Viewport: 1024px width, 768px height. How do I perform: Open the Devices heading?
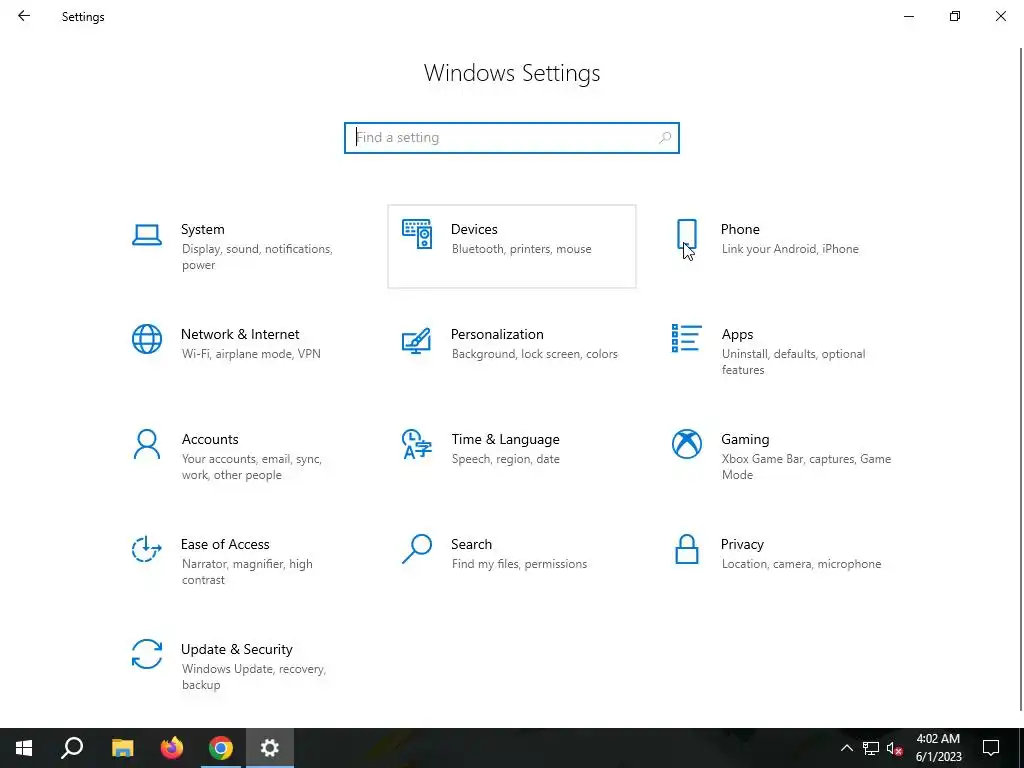[x=474, y=229]
